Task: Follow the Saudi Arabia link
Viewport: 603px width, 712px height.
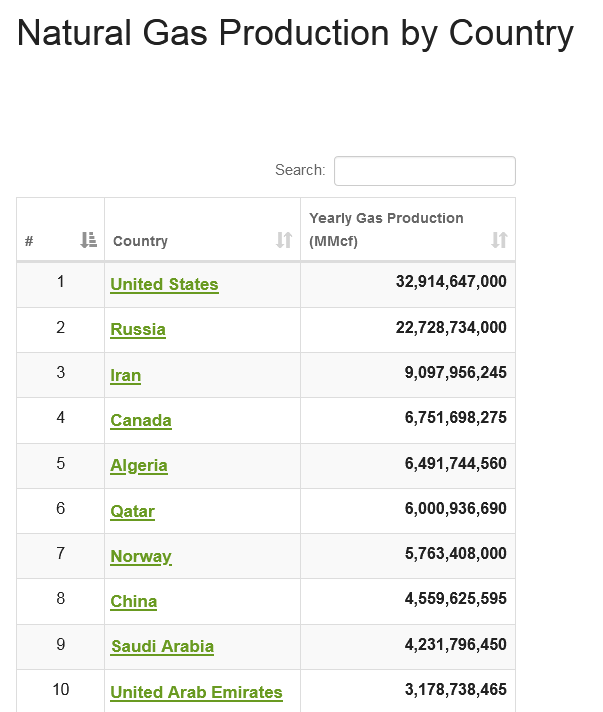Action: [163, 646]
